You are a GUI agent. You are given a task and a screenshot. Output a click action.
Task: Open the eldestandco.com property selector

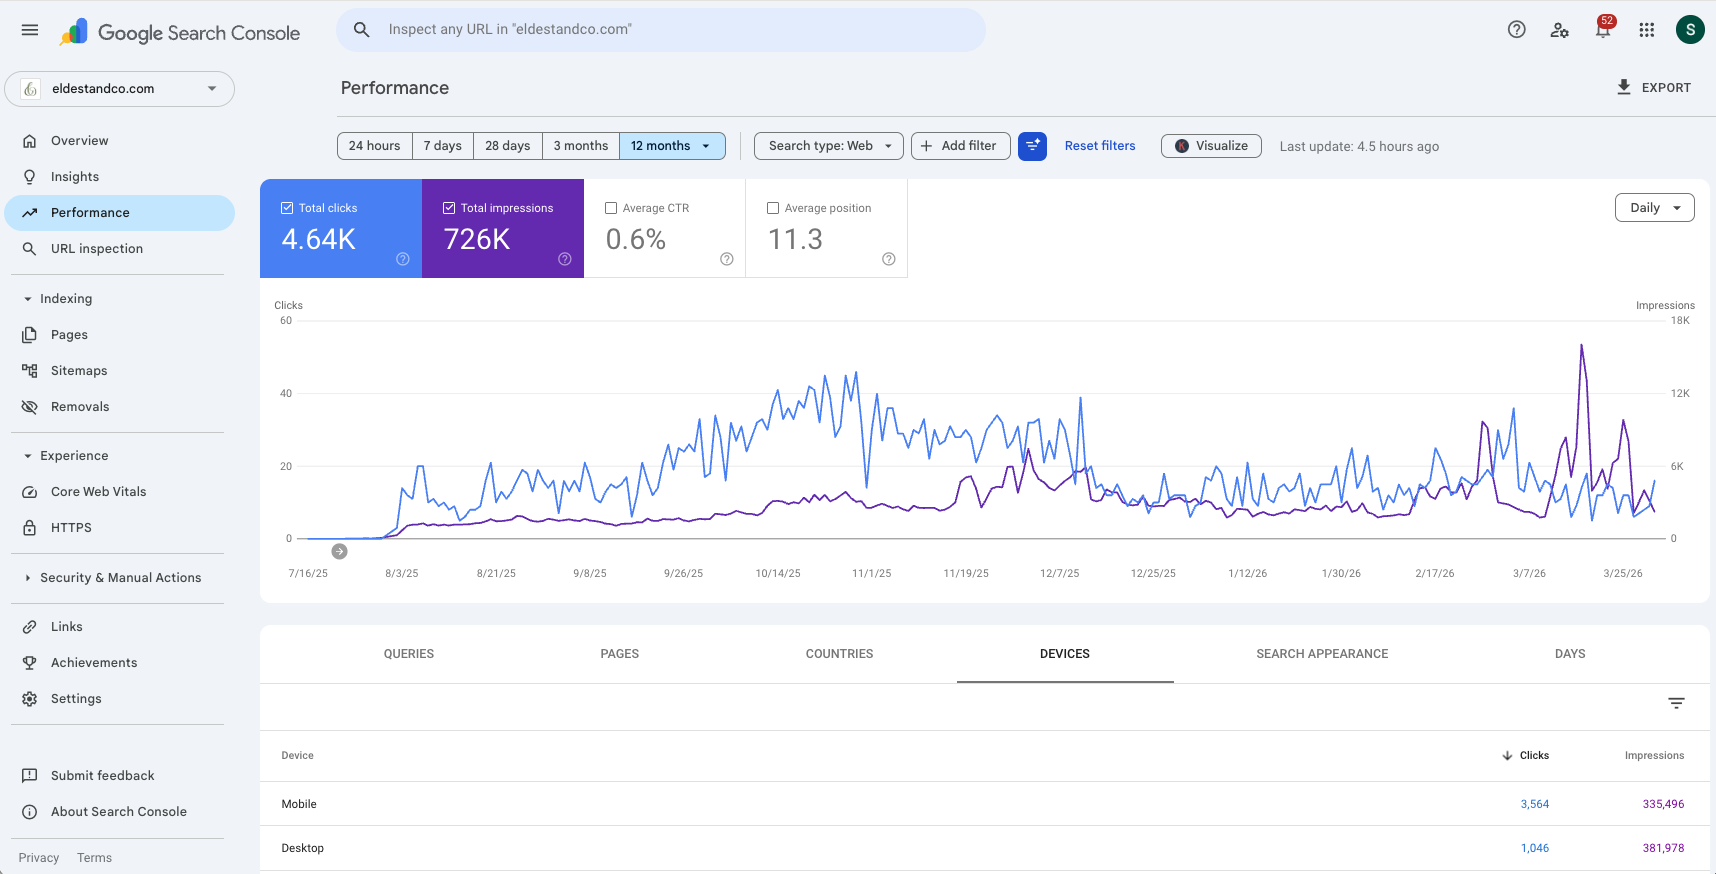119,89
